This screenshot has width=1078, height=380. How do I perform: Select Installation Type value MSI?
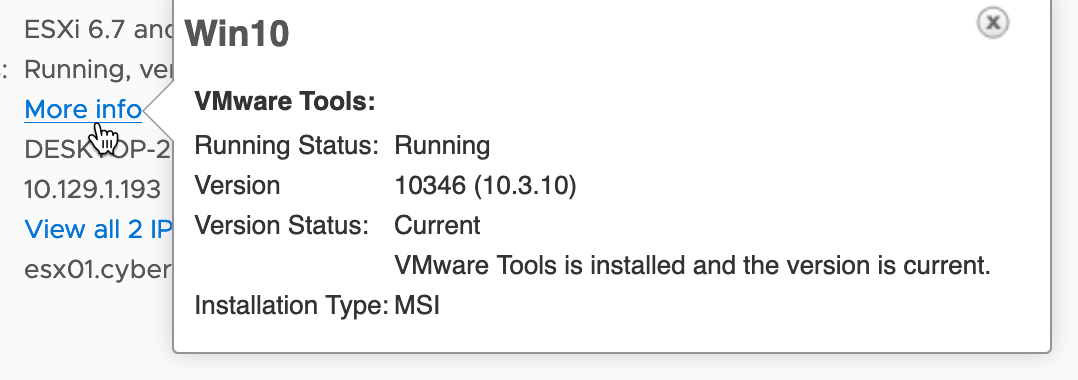(417, 305)
